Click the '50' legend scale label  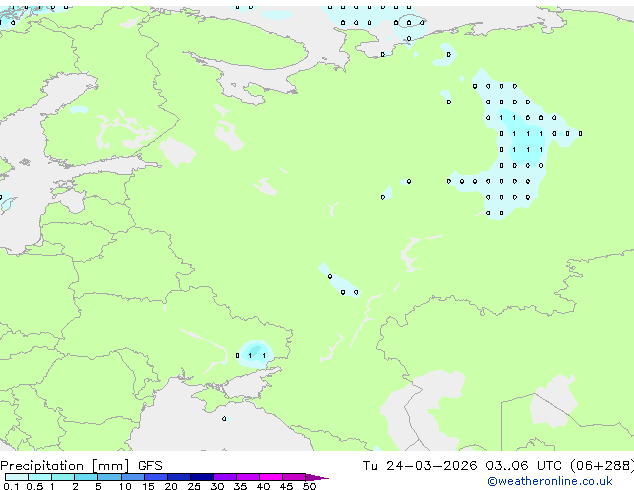[x=310, y=486]
